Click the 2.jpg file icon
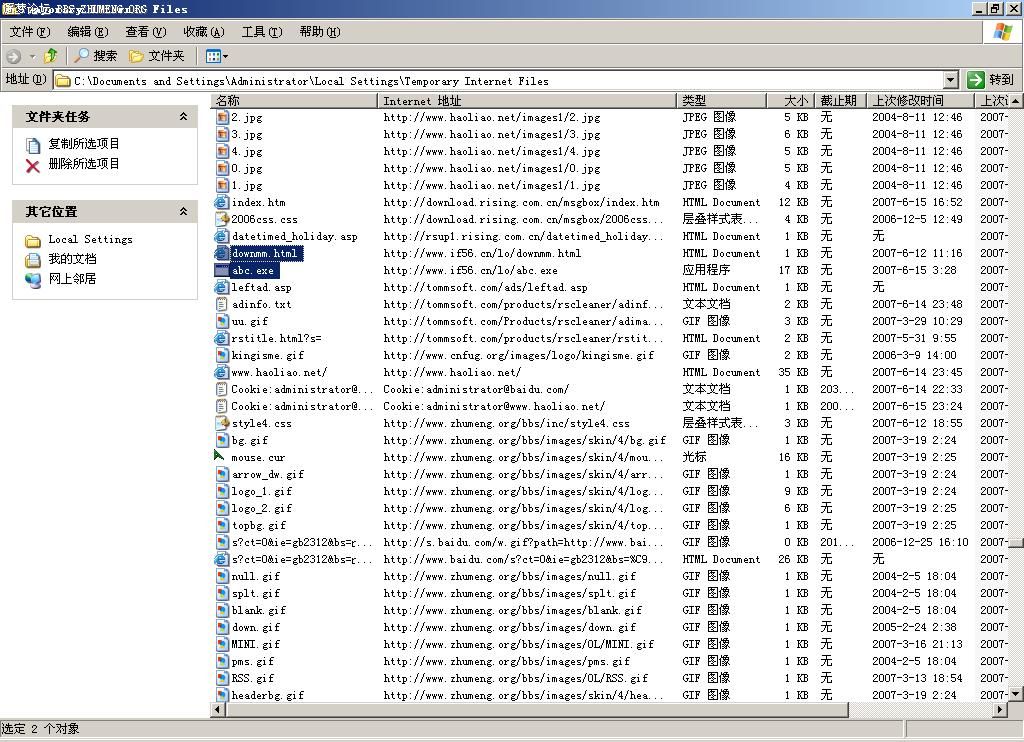The width and height of the screenshot is (1024, 742). click(x=222, y=118)
